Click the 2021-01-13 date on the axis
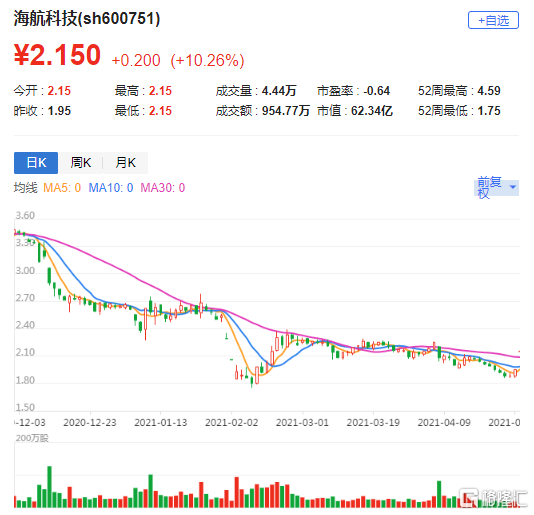The image size is (534, 515). (161, 423)
